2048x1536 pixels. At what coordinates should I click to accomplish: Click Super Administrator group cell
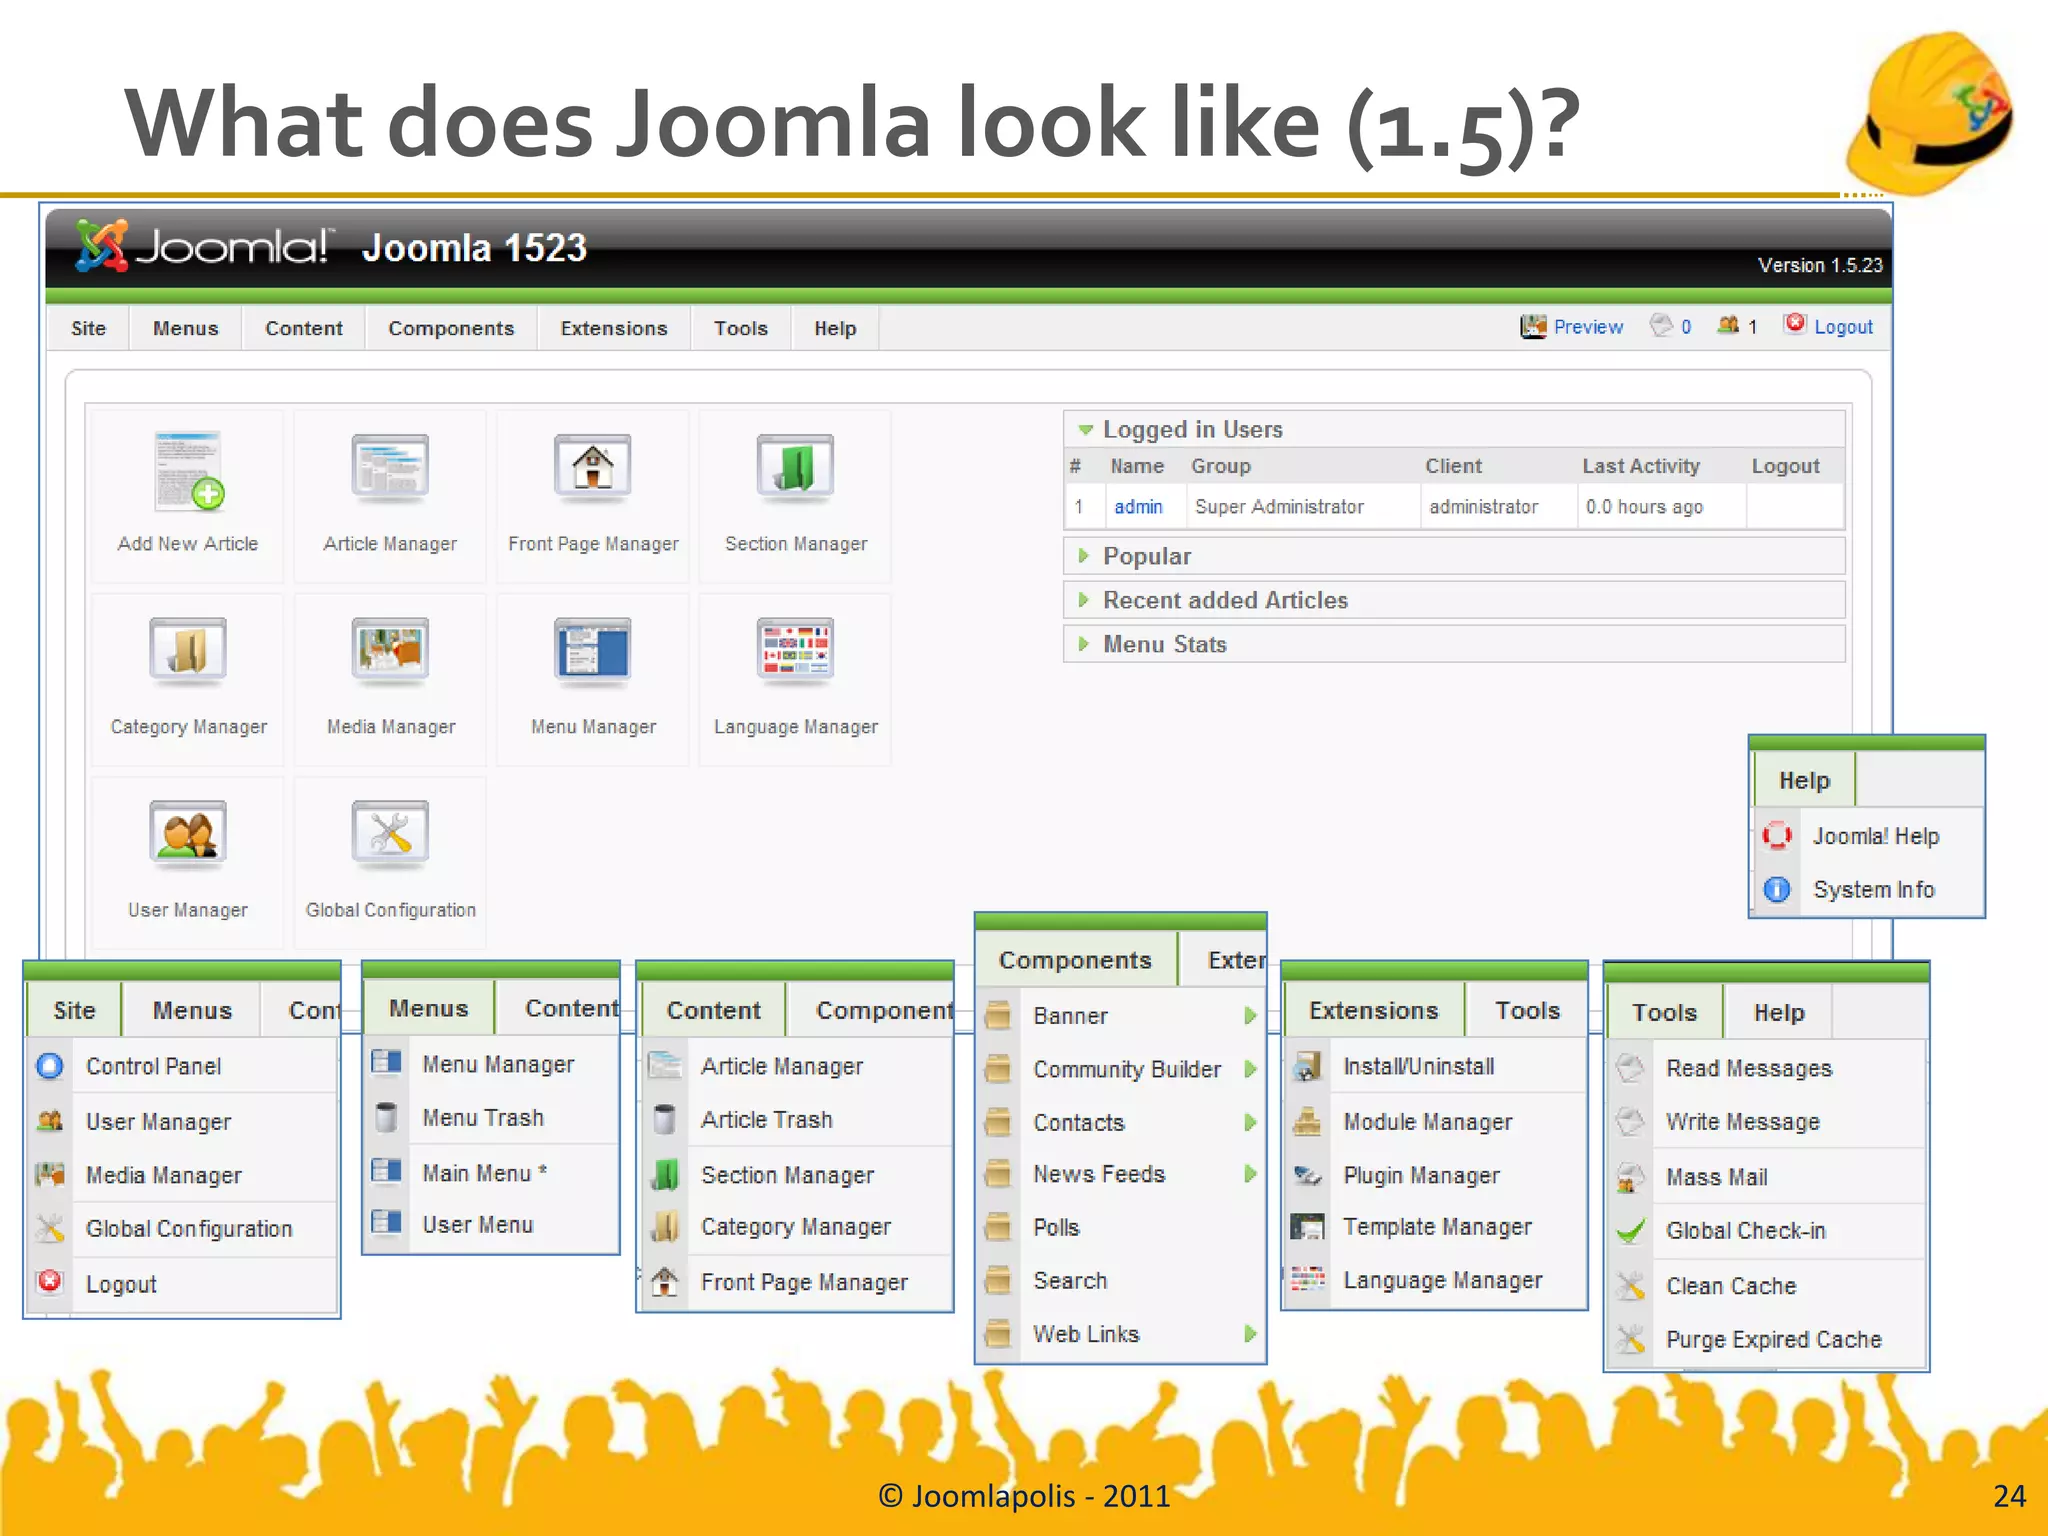click(x=1279, y=507)
